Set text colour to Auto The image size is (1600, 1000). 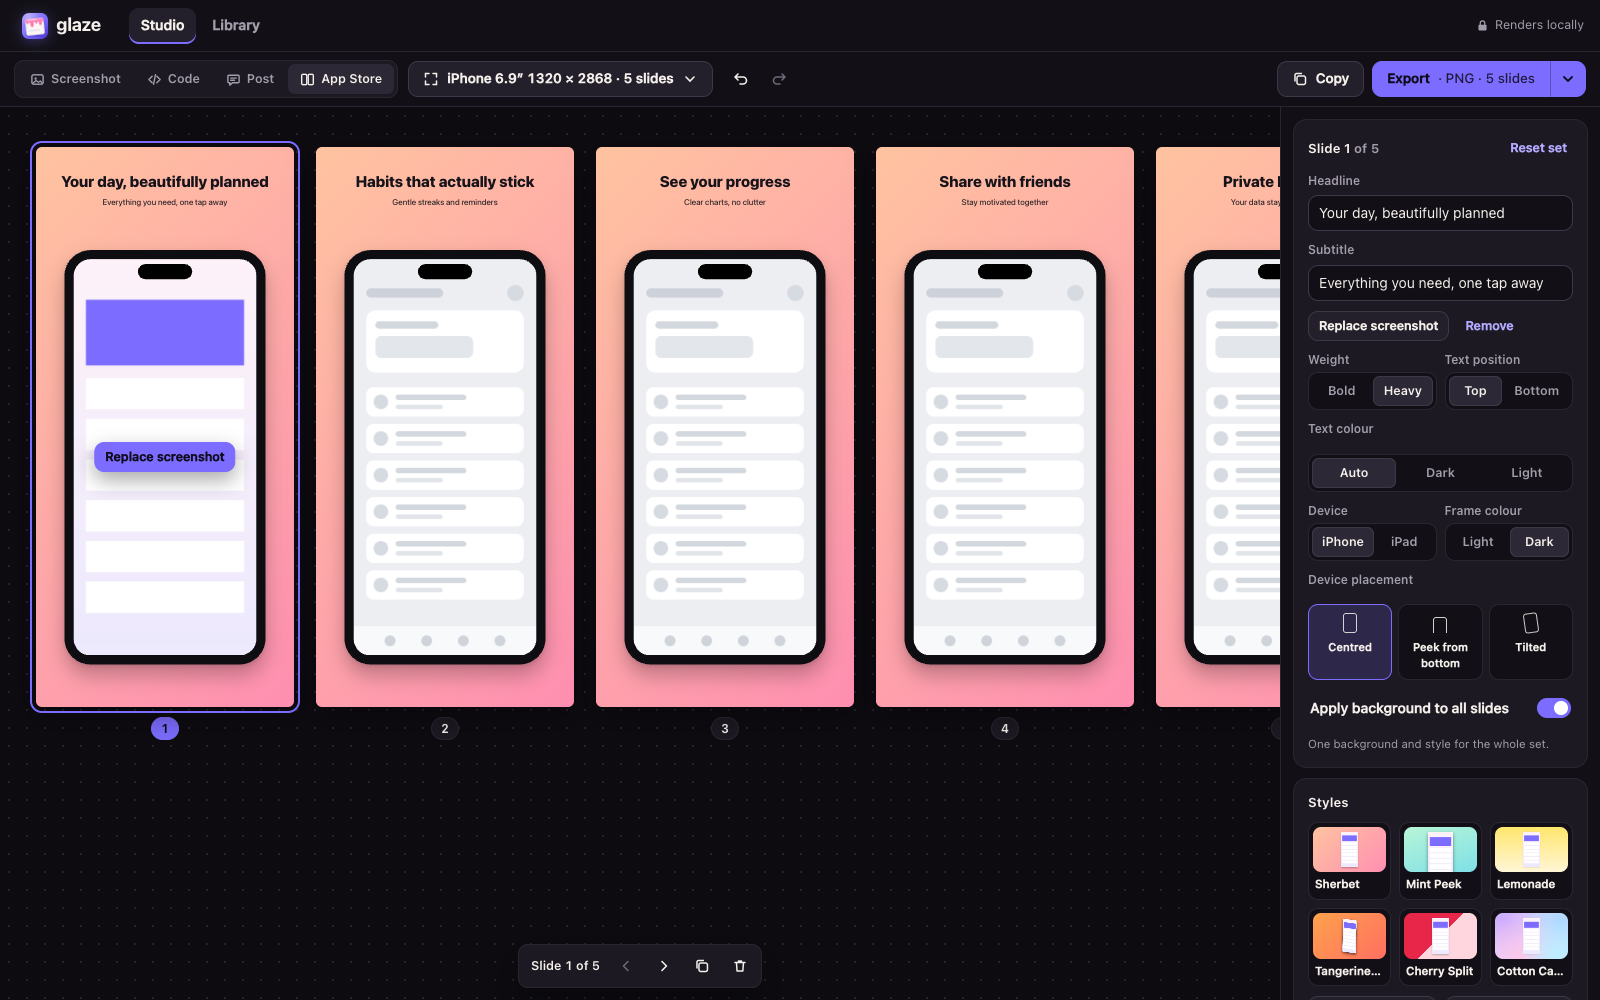[x=1354, y=473]
